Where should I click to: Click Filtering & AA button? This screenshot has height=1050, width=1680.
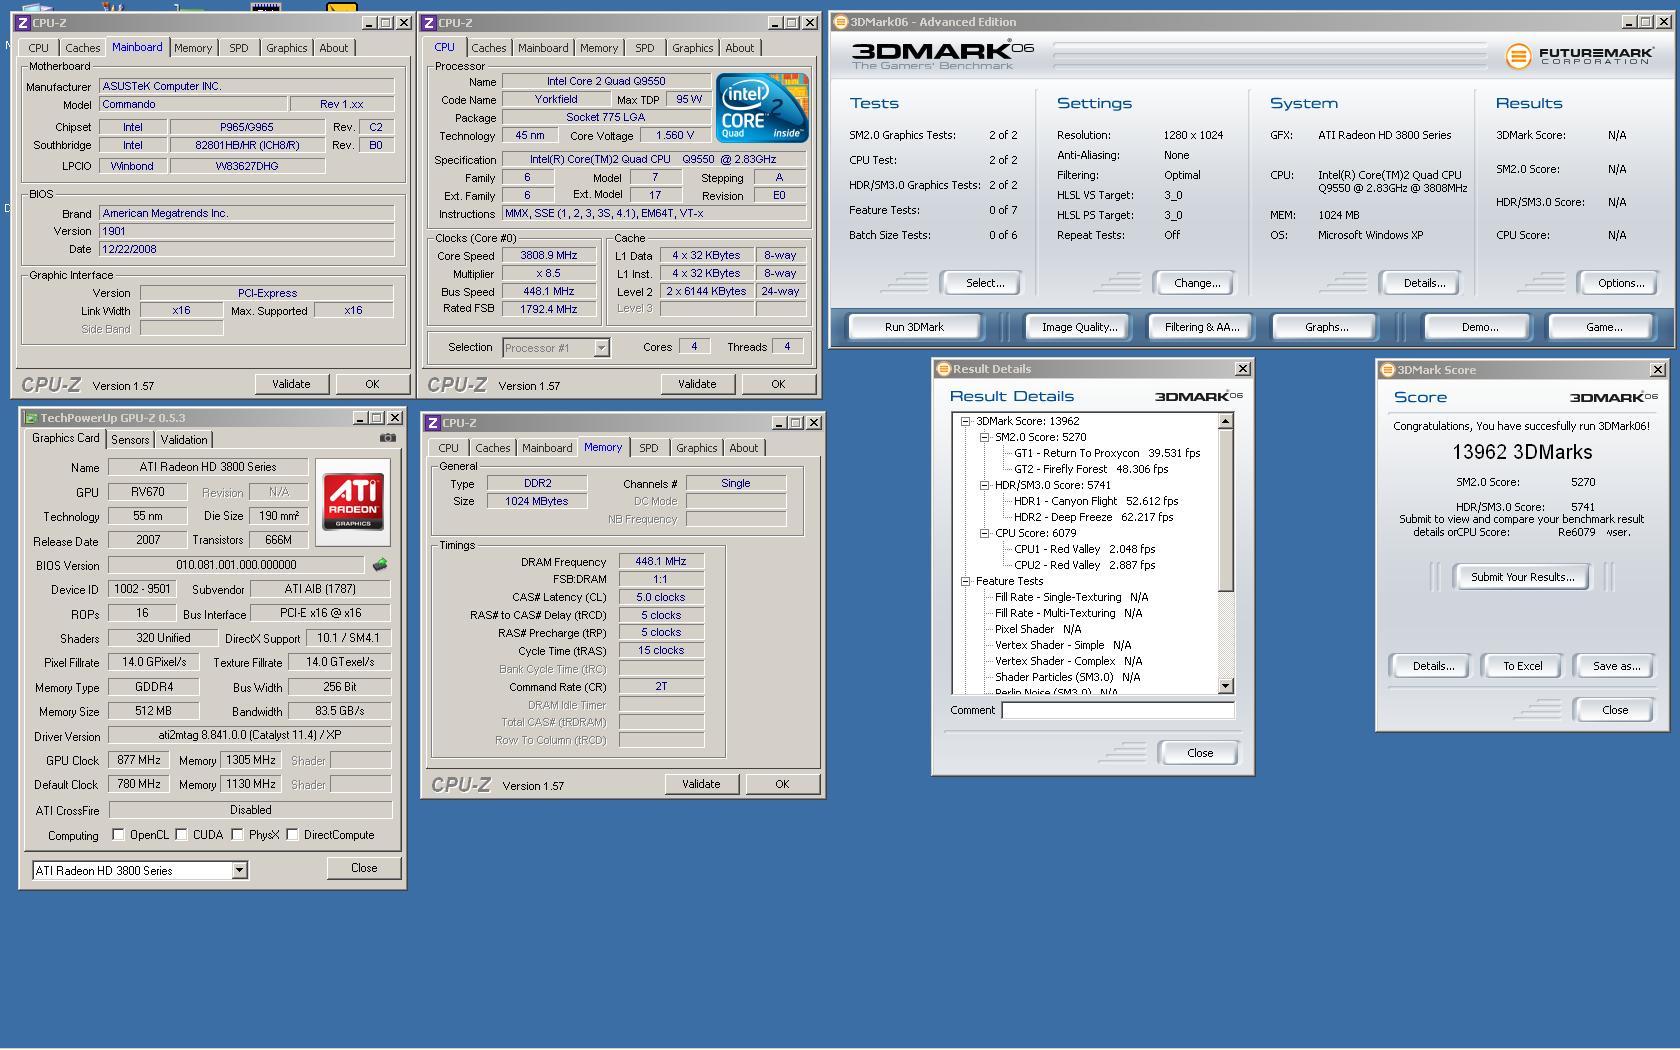click(1201, 327)
